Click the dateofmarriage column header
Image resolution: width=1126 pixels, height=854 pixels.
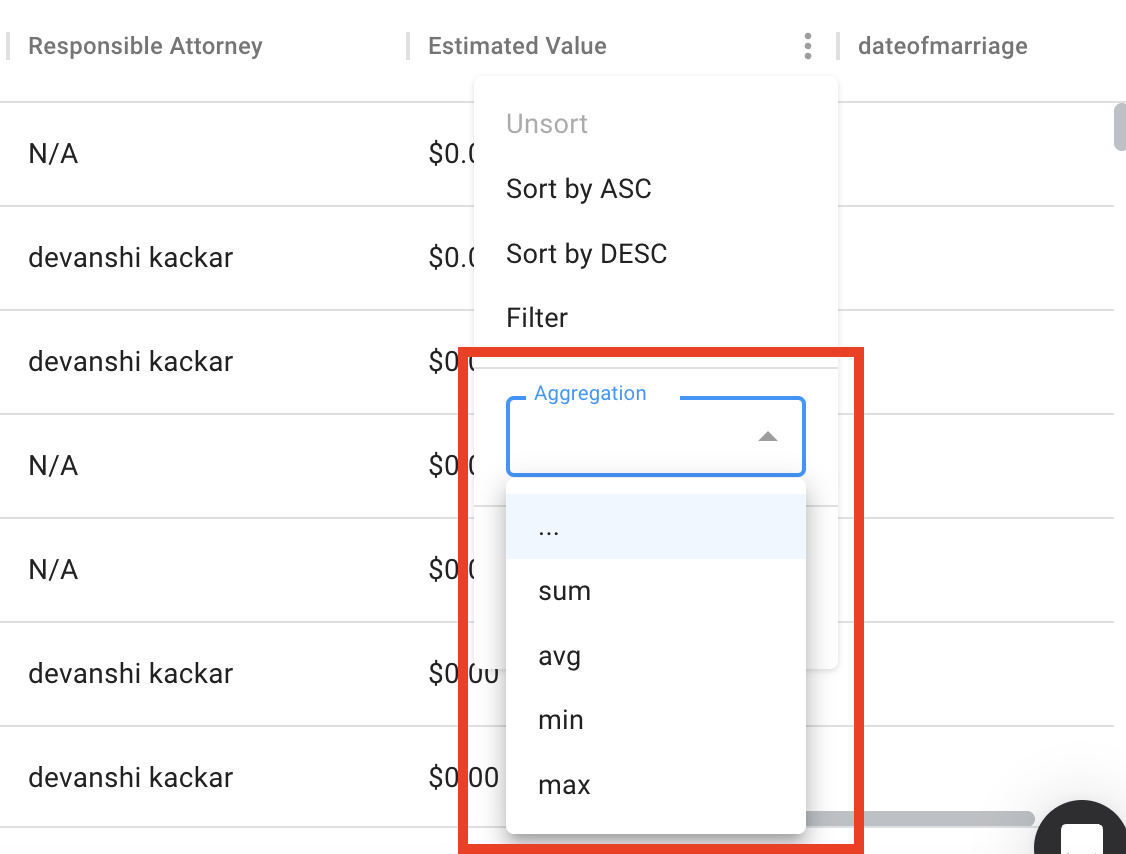coord(942,45)
